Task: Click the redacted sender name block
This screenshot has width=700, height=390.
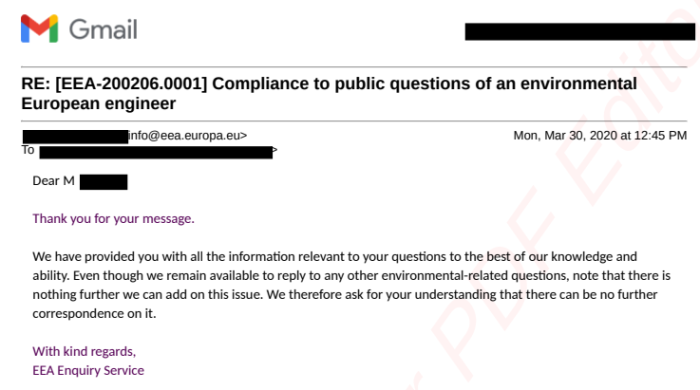Action: tap(75, 137)
